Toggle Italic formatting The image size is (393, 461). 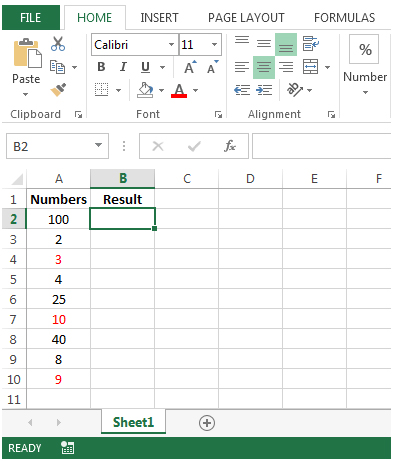point(123,67)
